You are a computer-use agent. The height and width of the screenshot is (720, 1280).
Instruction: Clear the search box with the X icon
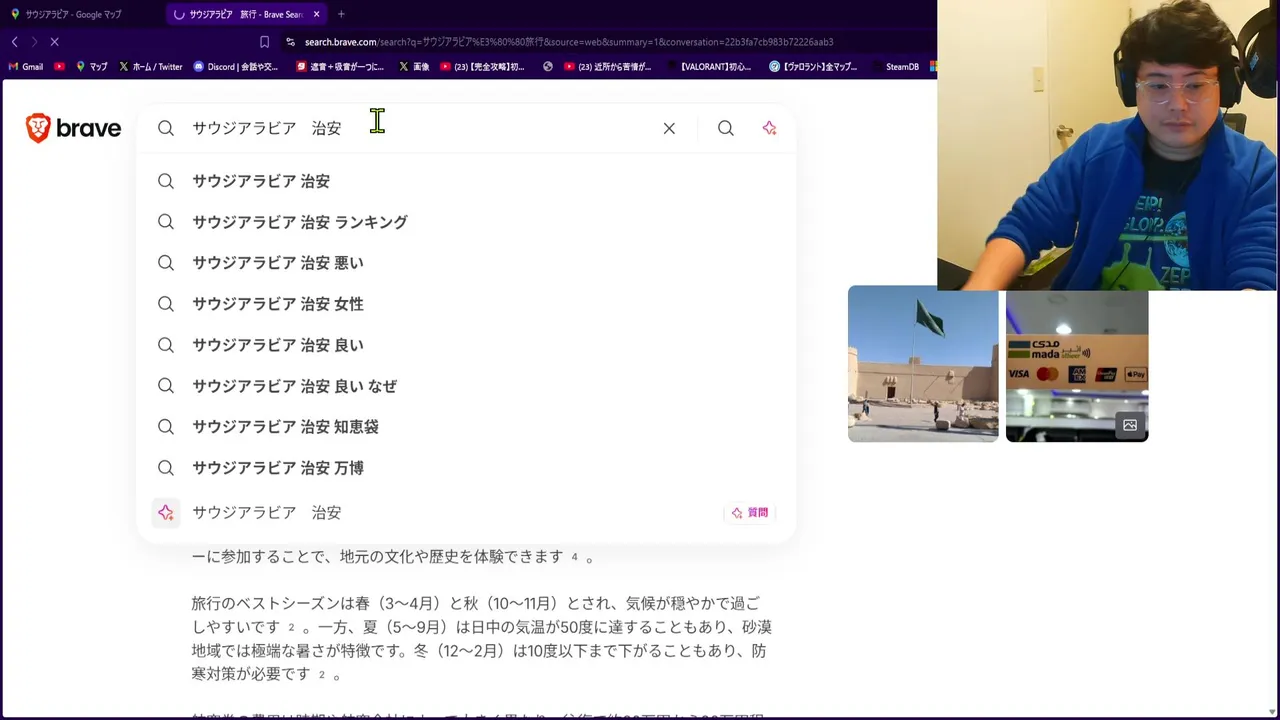coord(669,128)
